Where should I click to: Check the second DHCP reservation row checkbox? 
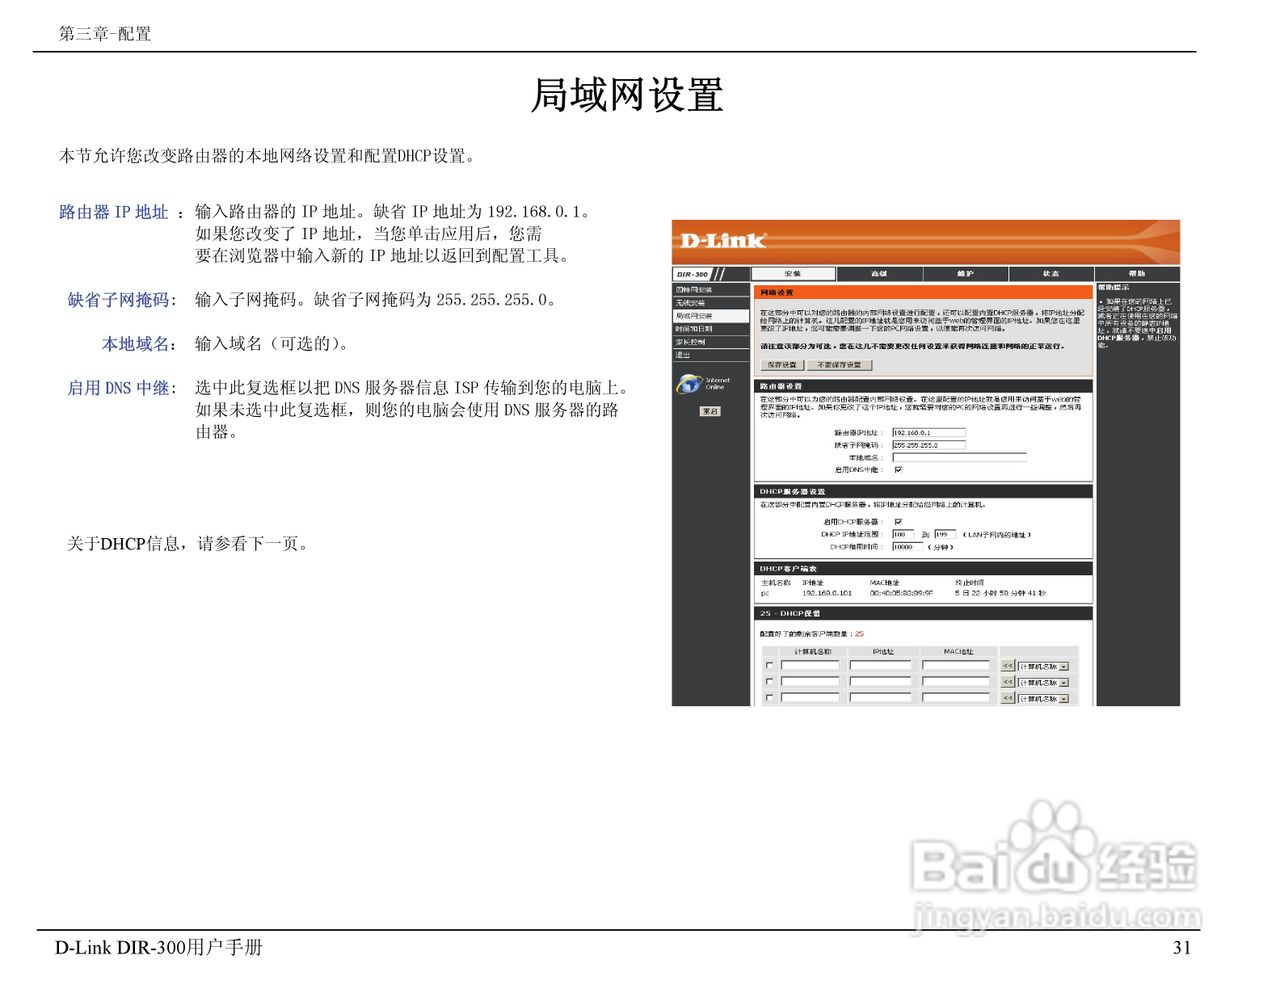click(769, 681)
